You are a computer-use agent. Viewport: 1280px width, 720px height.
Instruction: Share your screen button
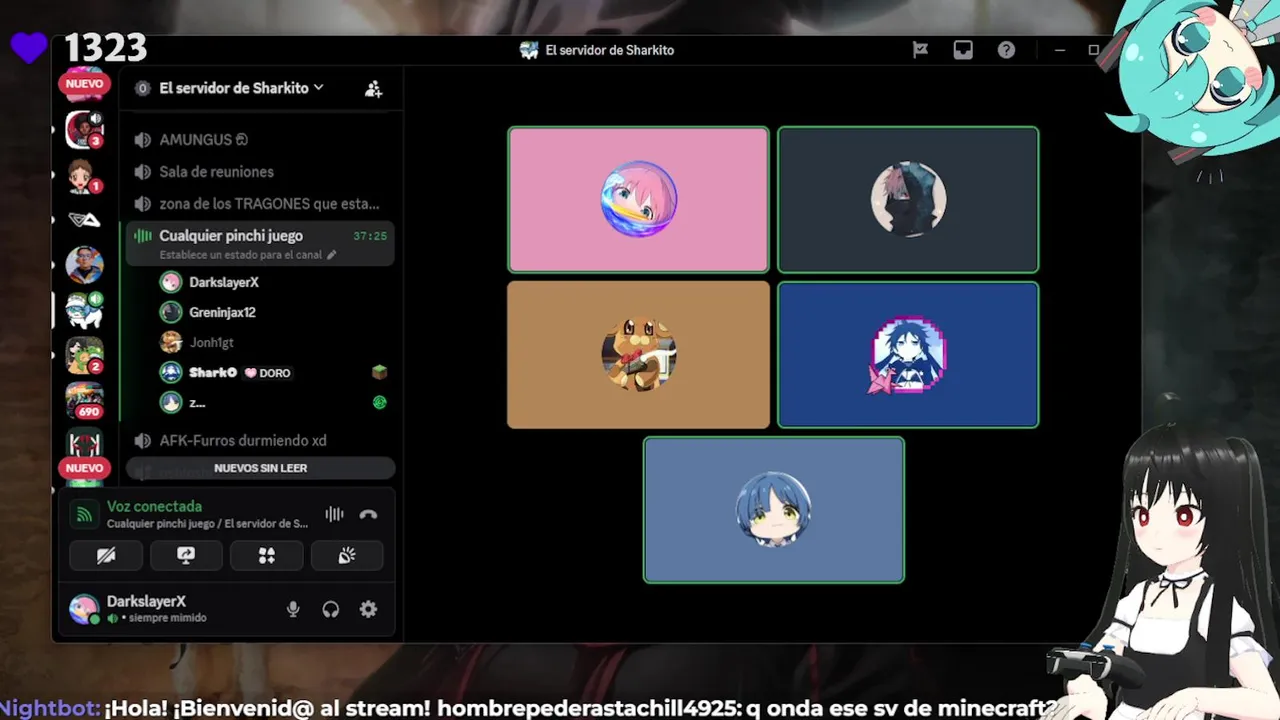tap(186, 556)
